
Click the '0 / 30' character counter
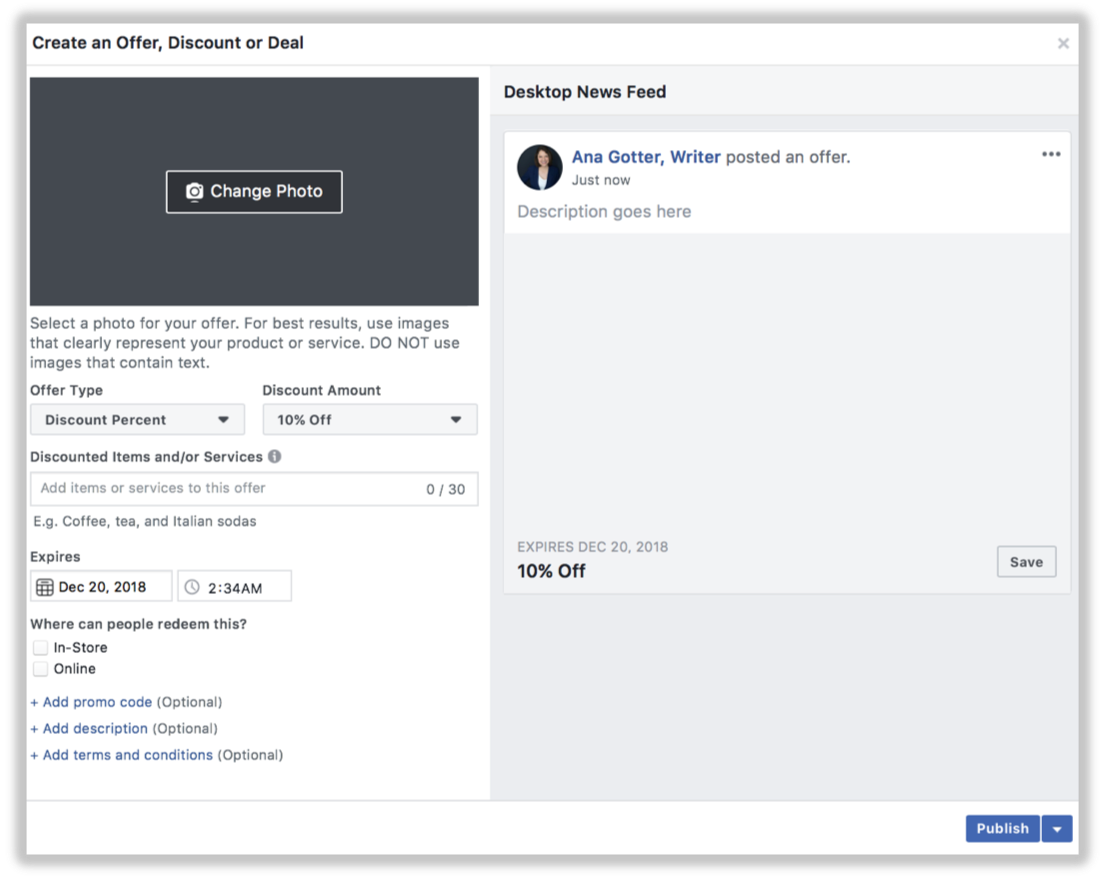click(x=446, y=489)
